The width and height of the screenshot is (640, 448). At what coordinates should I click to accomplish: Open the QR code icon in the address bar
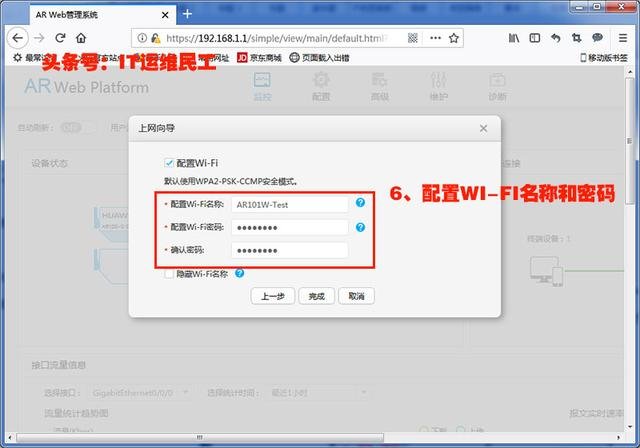click(413, 38)
